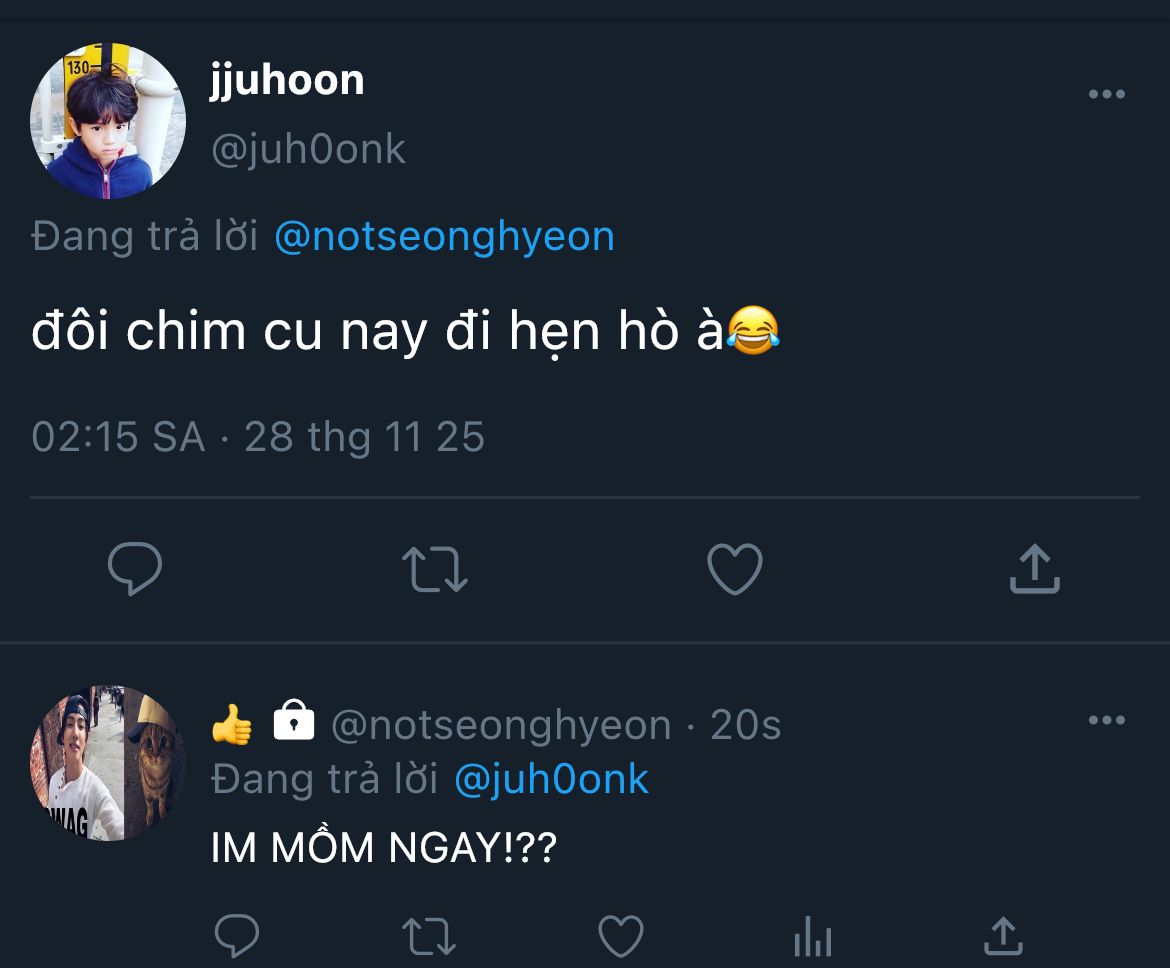The width and height of the screenshot is (1170, 968).
Task: Like jjuhoon's tweet with the heart icon
Action: (735, 568)
